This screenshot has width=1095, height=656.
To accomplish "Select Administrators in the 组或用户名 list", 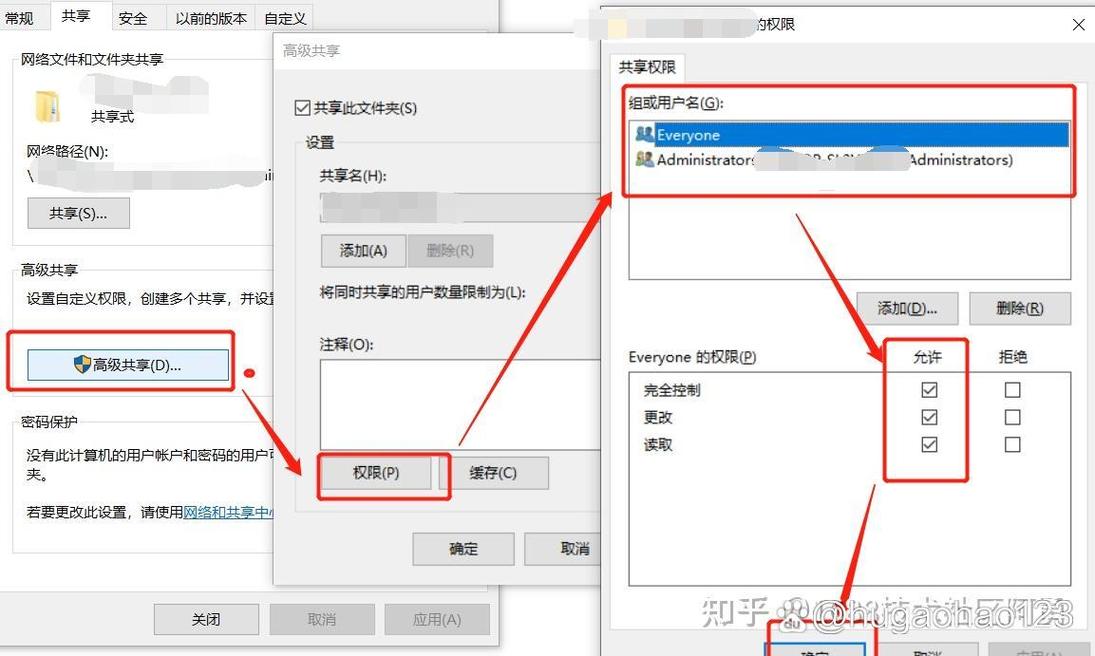I will pos(720,158).
